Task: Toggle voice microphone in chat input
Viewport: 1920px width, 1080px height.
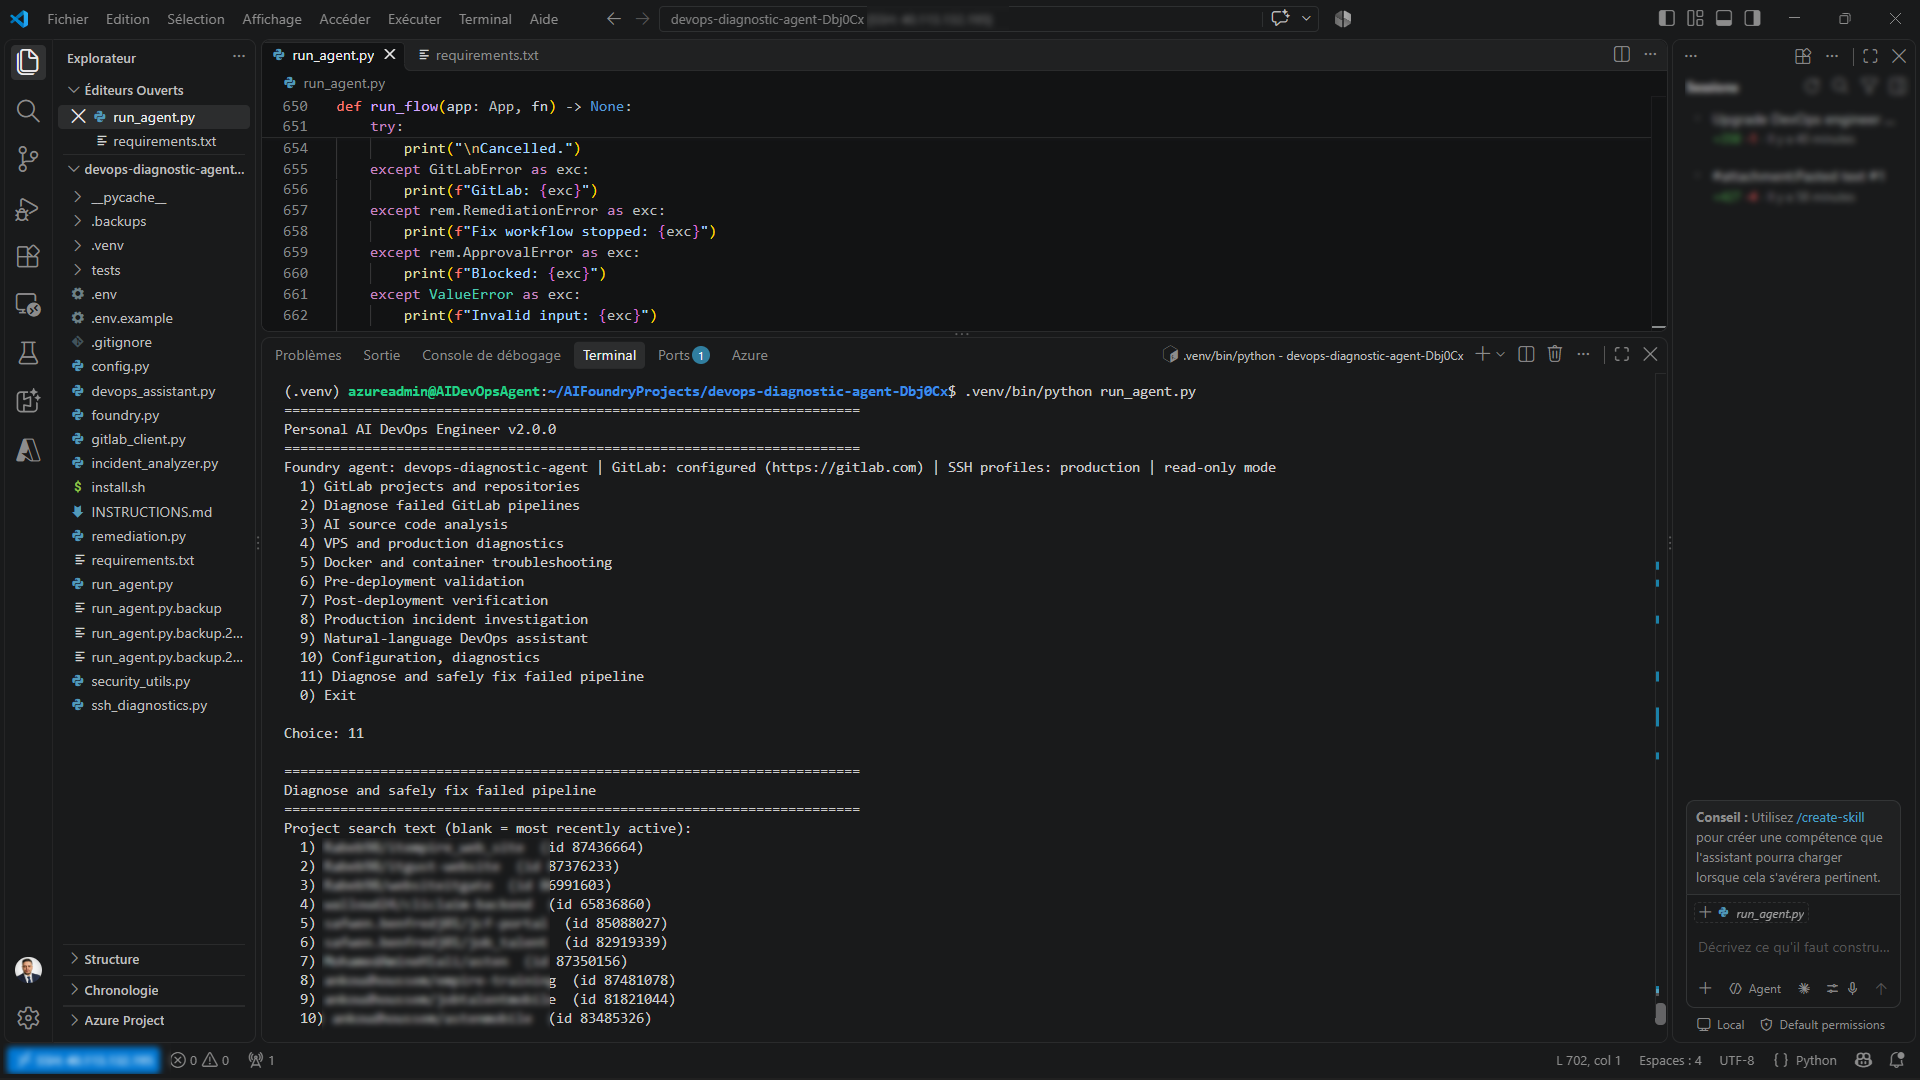Action: tap(1853, 988)
